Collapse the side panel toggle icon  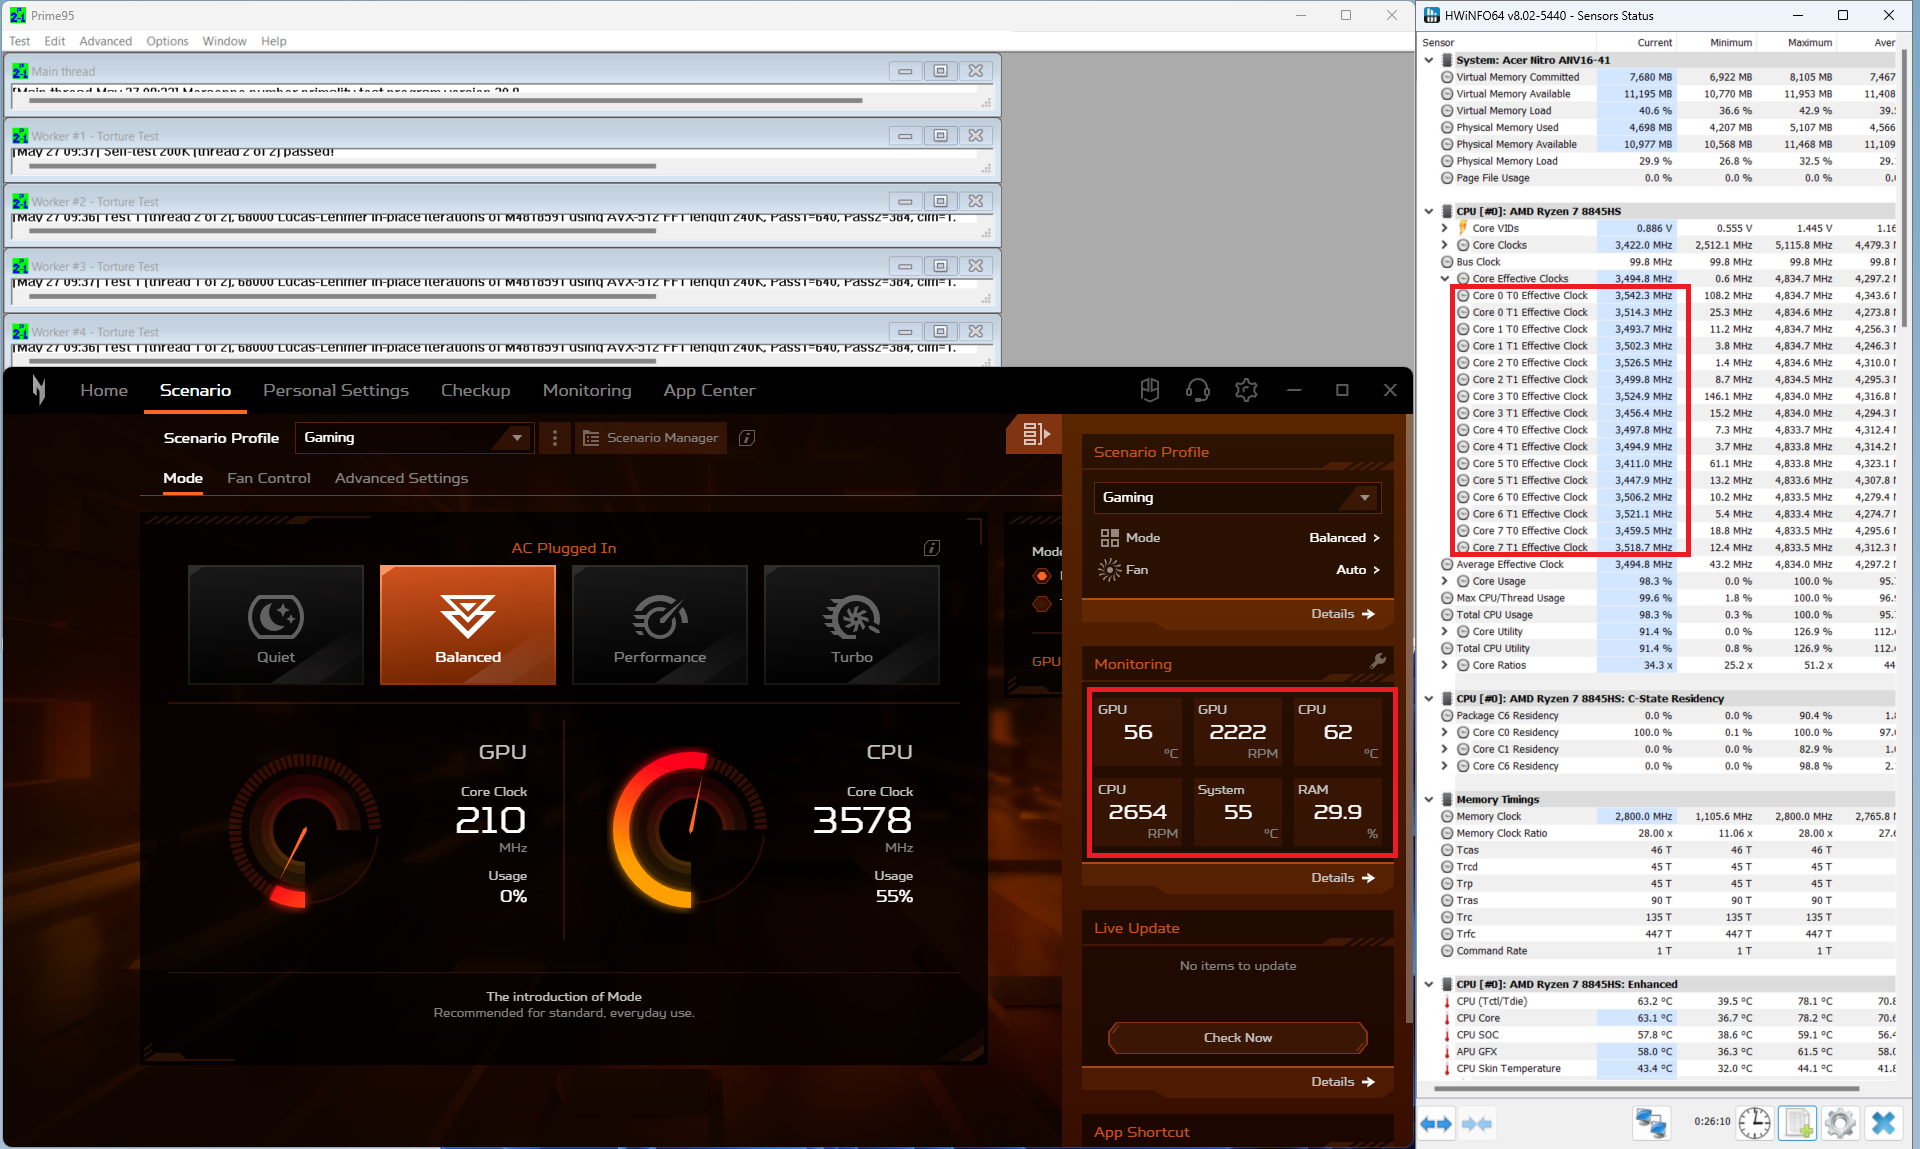point(1035,434)
